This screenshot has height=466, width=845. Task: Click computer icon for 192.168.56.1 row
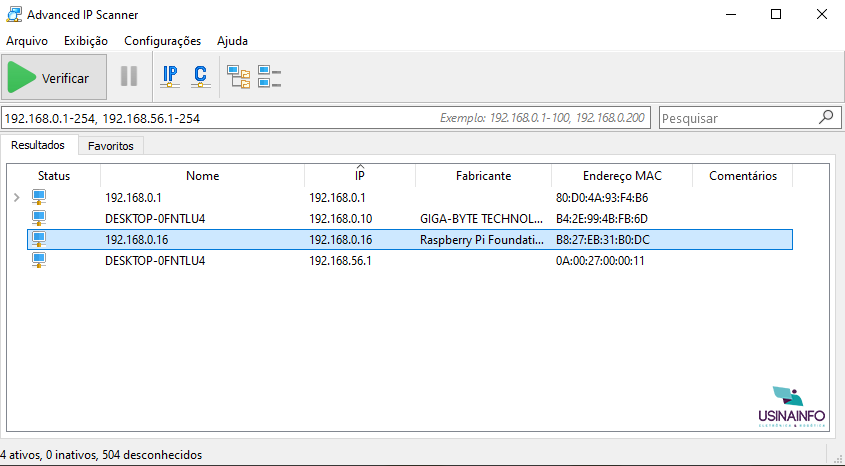39,261
